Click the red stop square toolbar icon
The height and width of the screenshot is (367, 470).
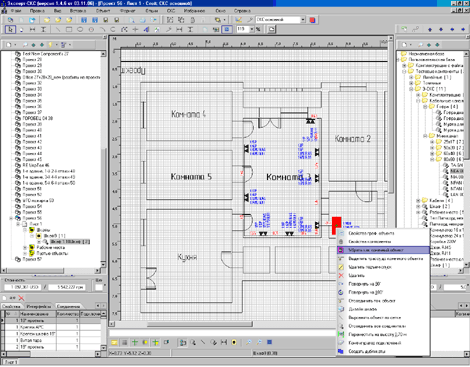(x=312, y=20)
